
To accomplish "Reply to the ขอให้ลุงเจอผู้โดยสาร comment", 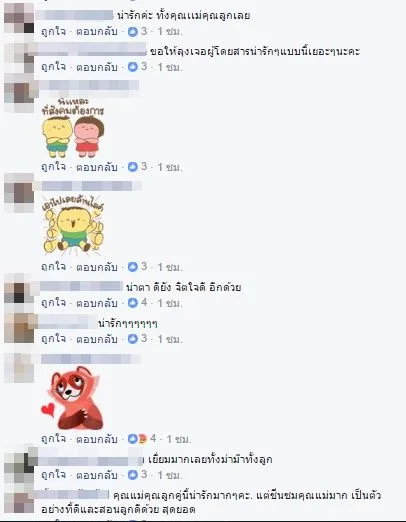I will [x=97, y=67].
